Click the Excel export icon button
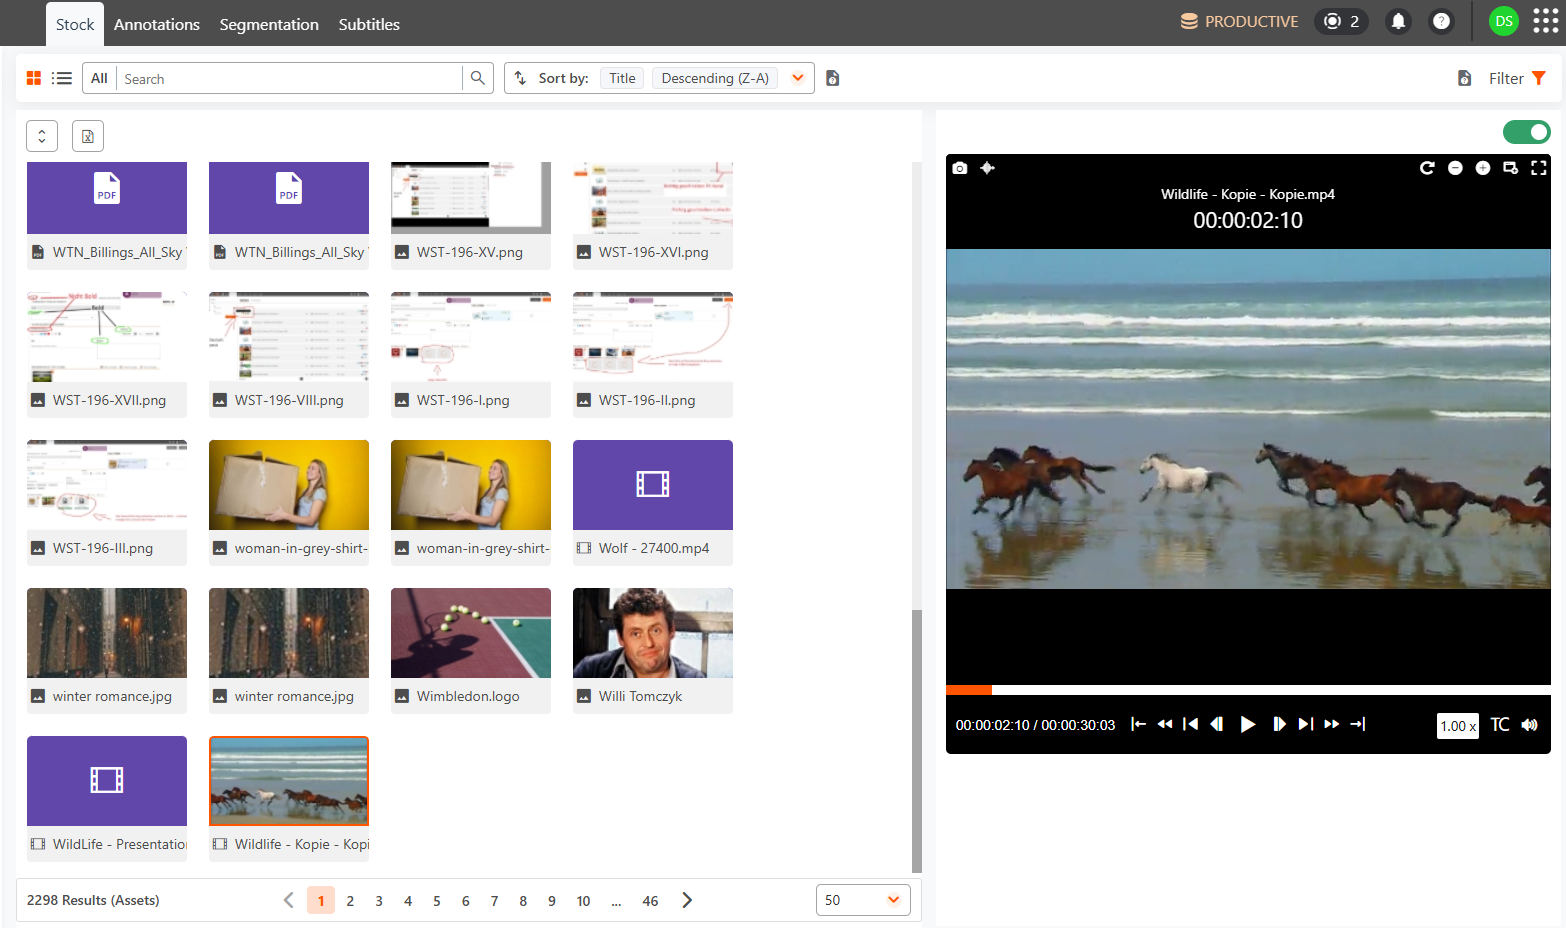 pos(88,136)
